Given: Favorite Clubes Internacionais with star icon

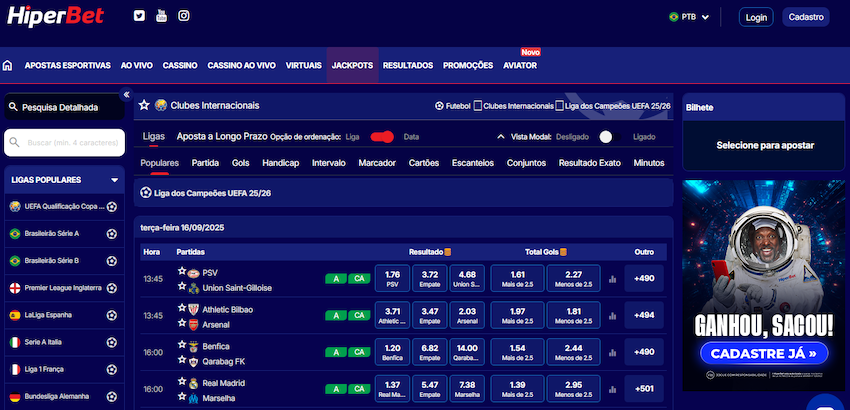Looking at the screenshot, I should [144, 105].
